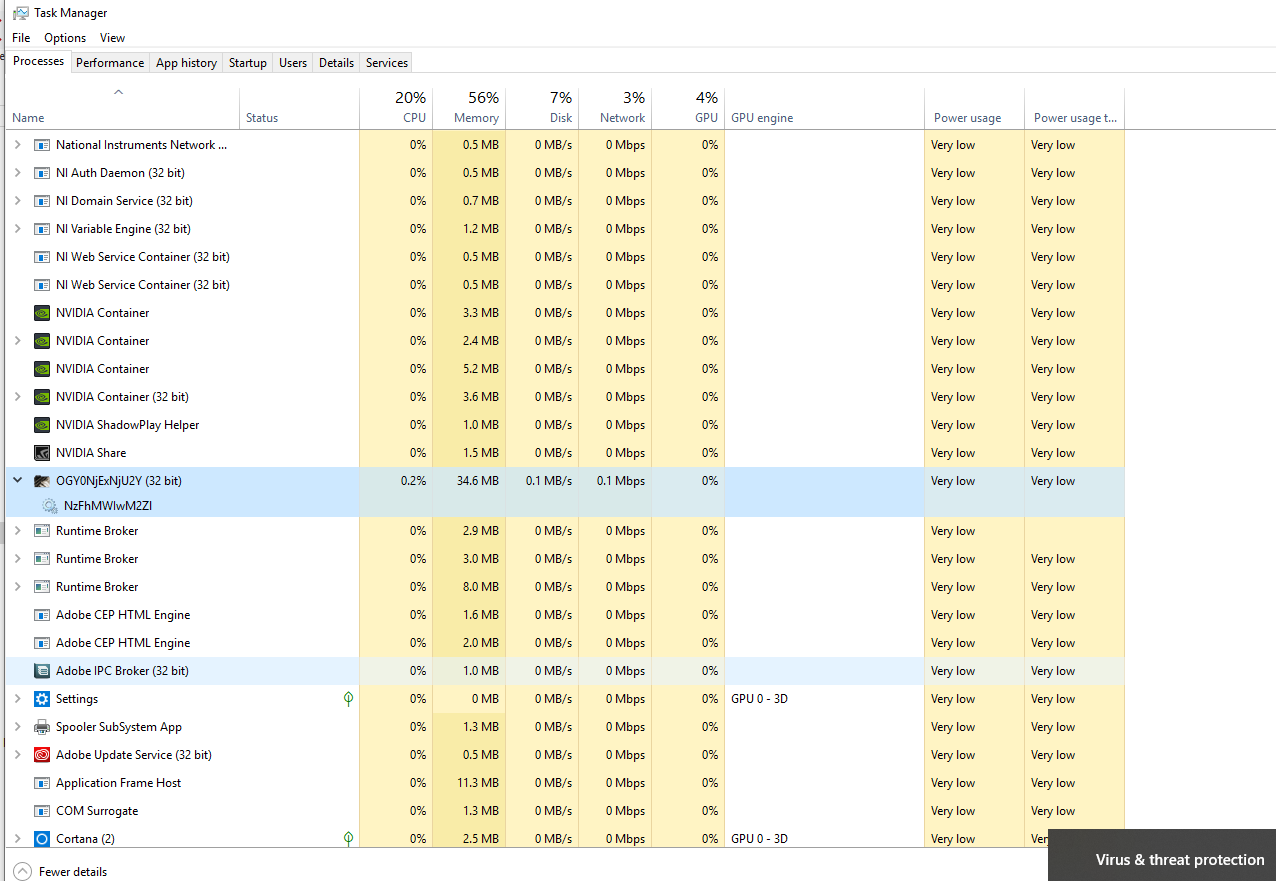Expand the Cortana (2) process group
The width and height of the screenshot is (1276, 881).
pos(17,839)
